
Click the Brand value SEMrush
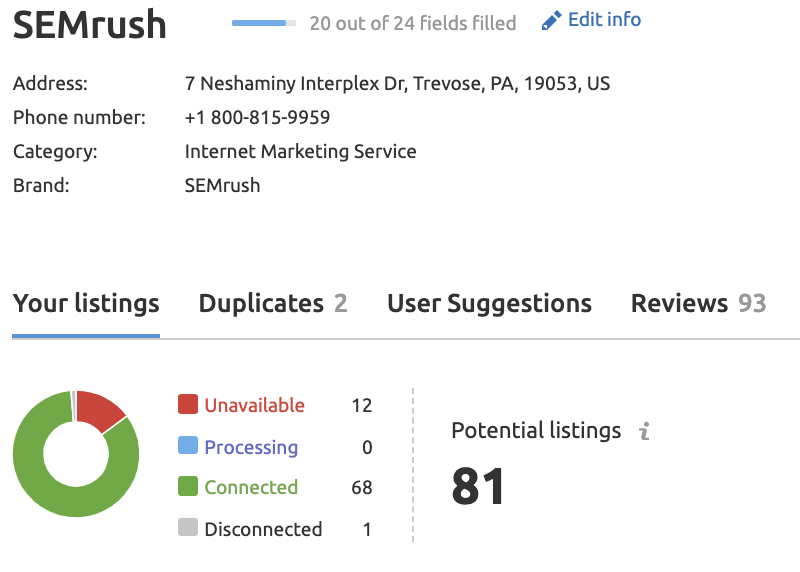[222, 186]
